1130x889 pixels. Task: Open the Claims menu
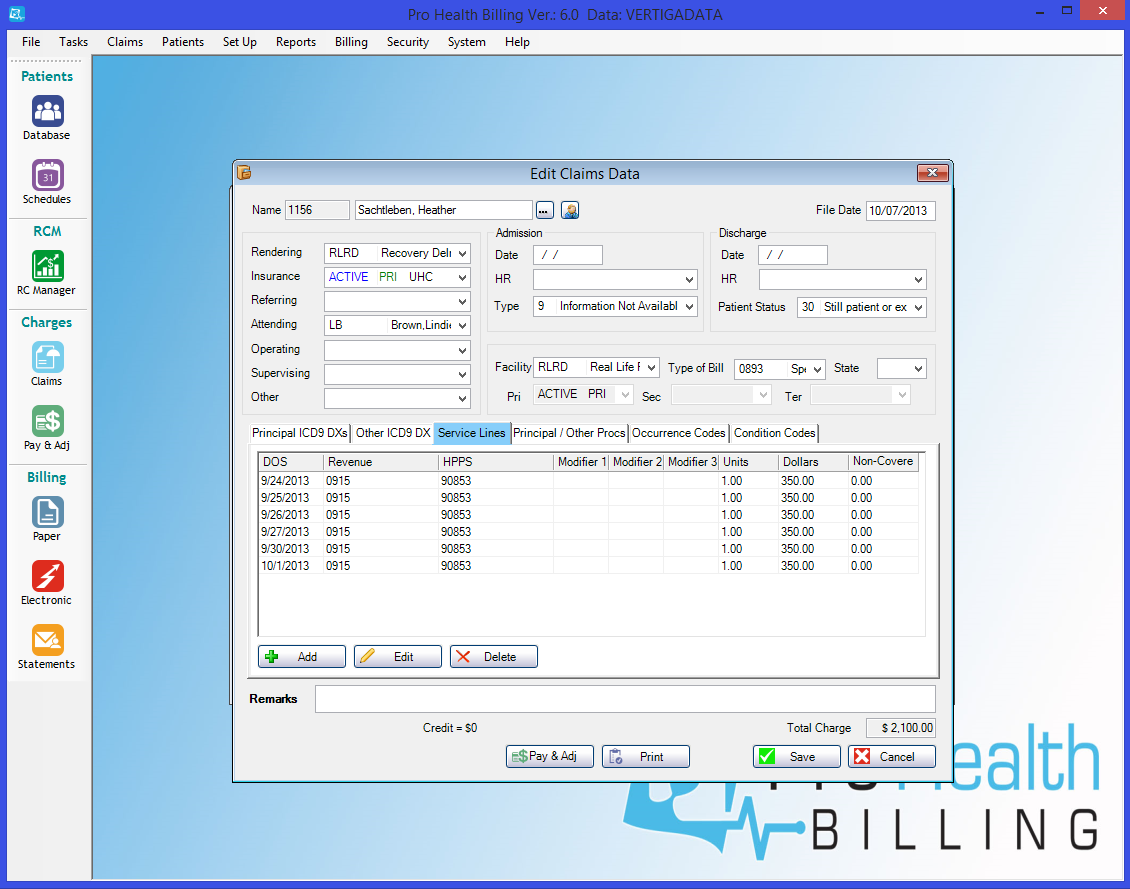click(x=124, y=42)
